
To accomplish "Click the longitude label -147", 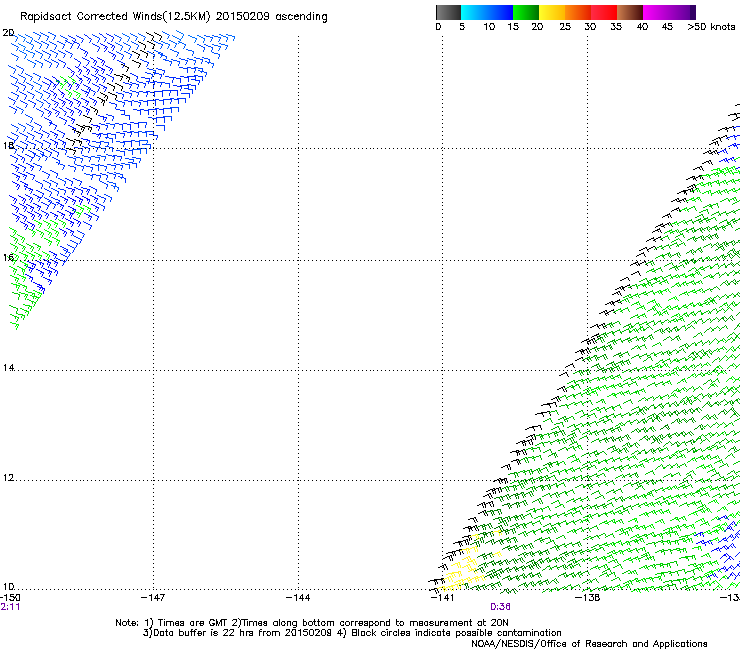I will (153, 598).
